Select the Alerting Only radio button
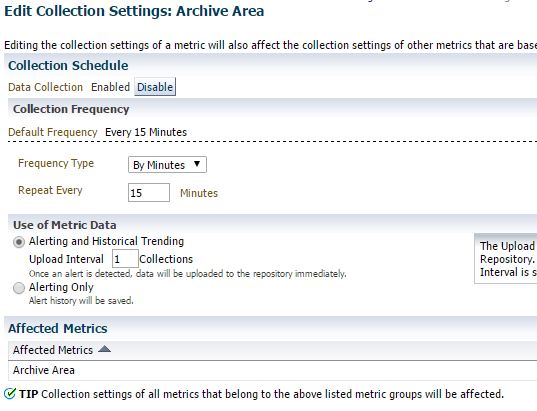 click(19, 288)
